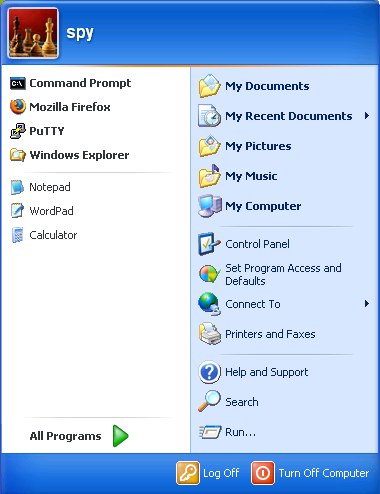Click the Help and Support question mark icon

point(209,372)
